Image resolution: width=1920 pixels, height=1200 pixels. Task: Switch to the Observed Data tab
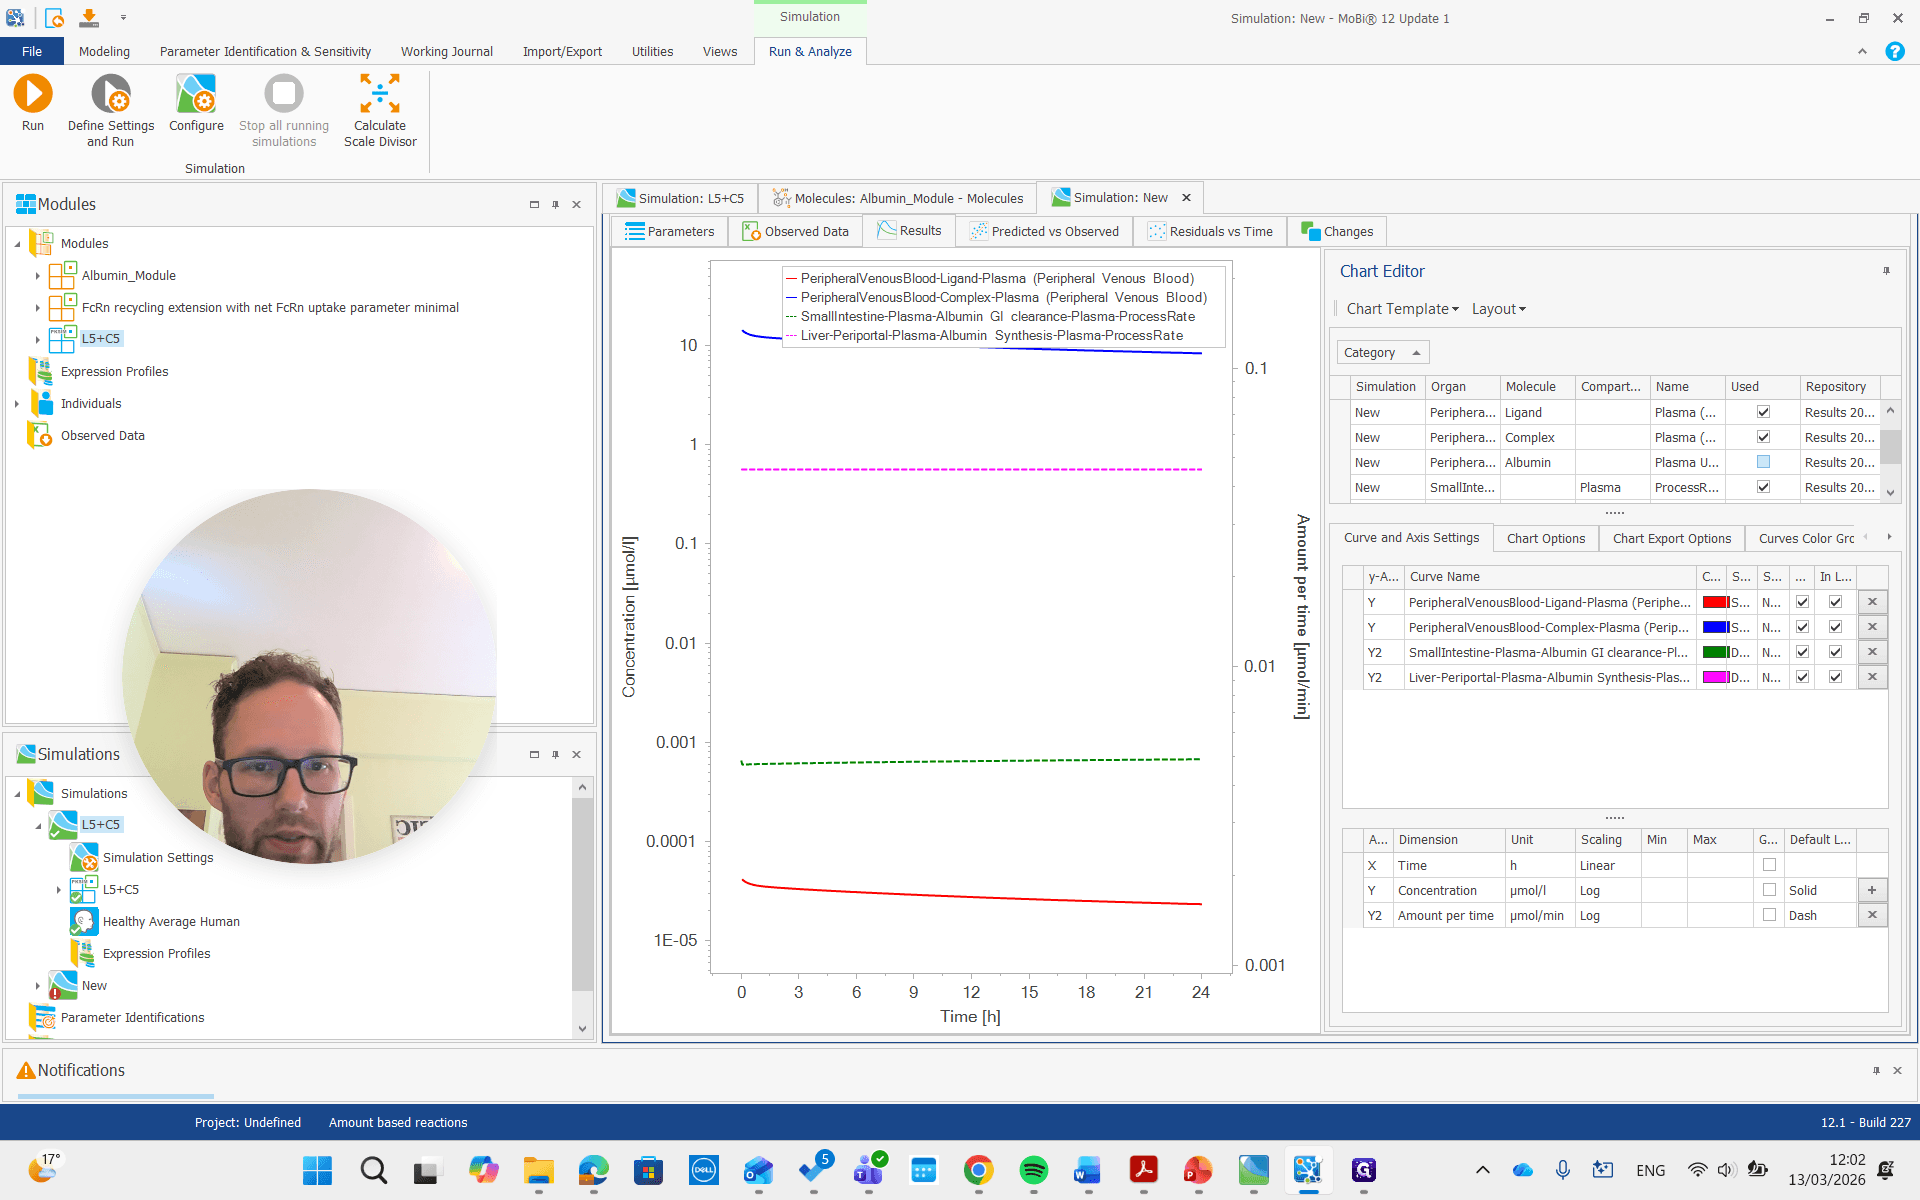(795, 231)
